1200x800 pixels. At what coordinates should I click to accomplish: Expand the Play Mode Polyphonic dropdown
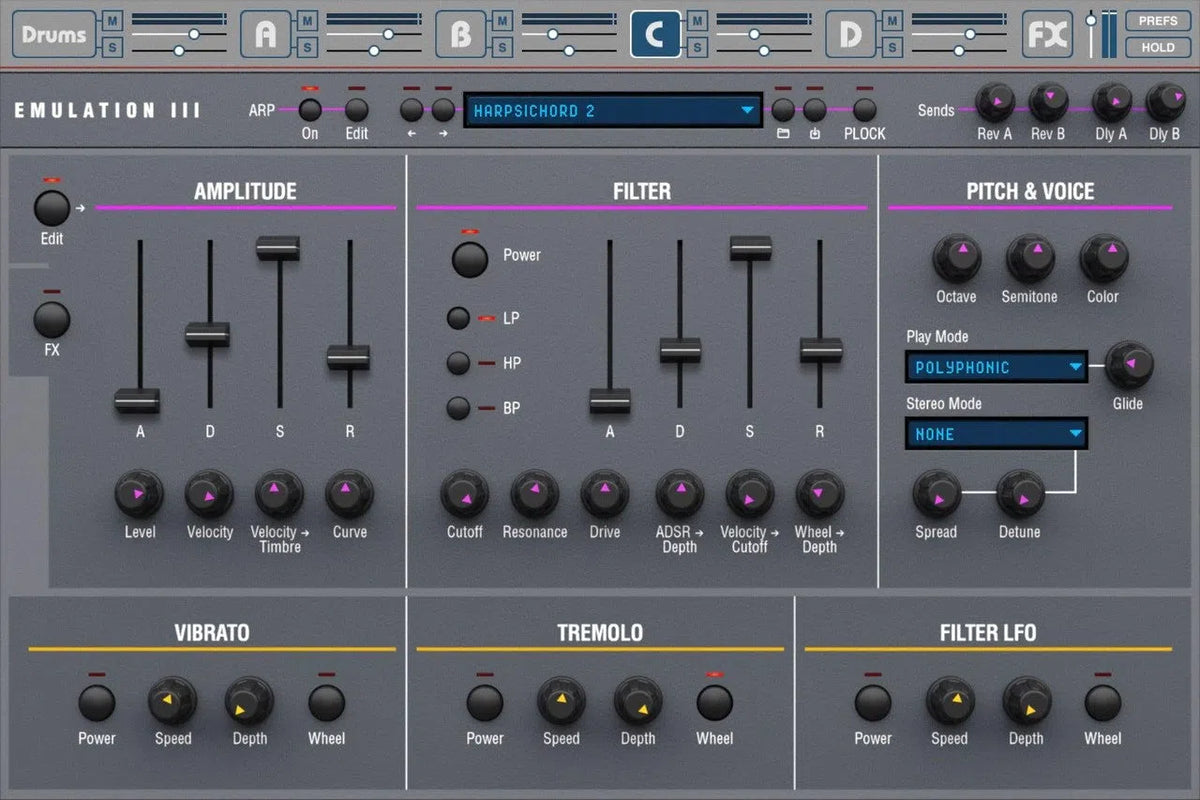point(995,368)
